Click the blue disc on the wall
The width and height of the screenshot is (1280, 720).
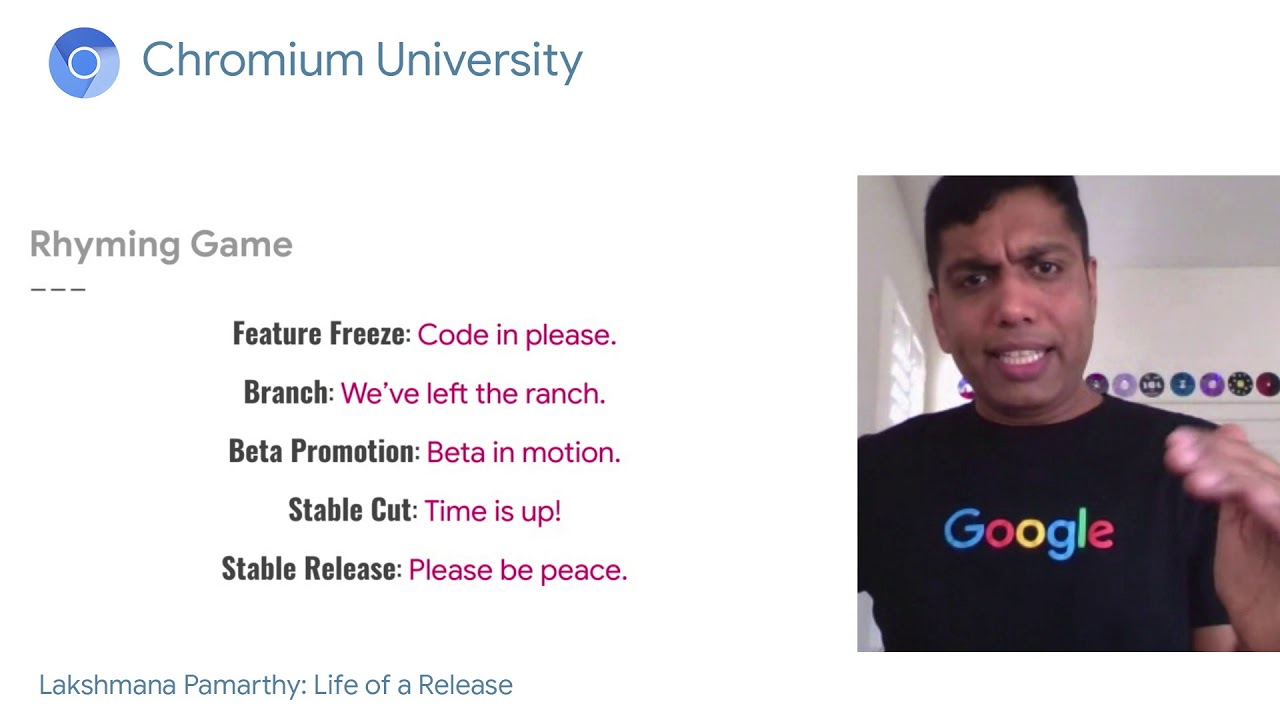pos(1182,384)
